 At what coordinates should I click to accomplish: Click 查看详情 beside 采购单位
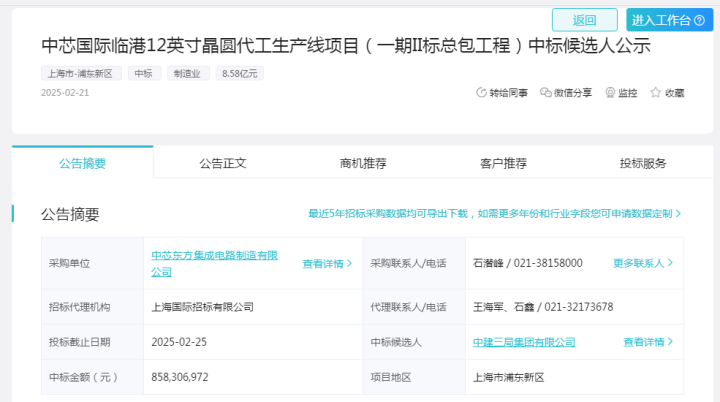pos(327,264)
